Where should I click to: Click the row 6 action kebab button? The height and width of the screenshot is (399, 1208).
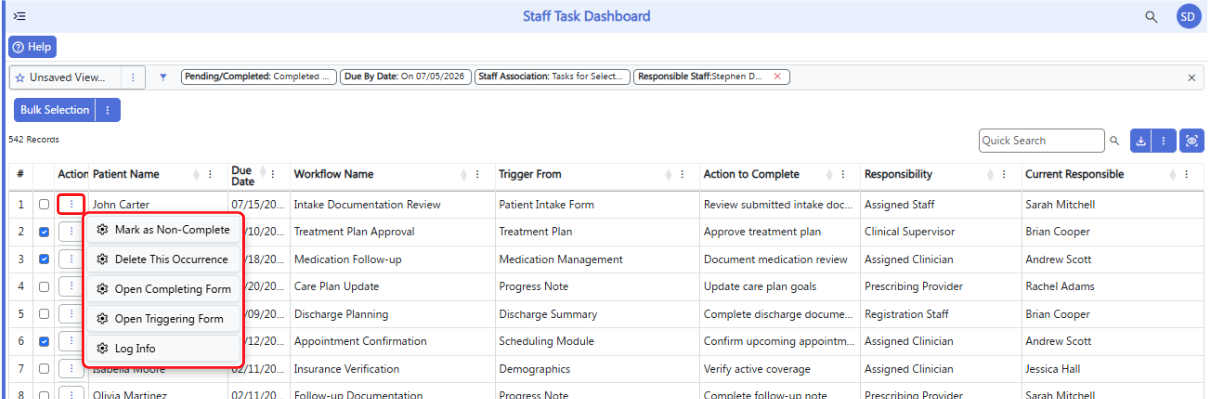click(x=70, y=342)
